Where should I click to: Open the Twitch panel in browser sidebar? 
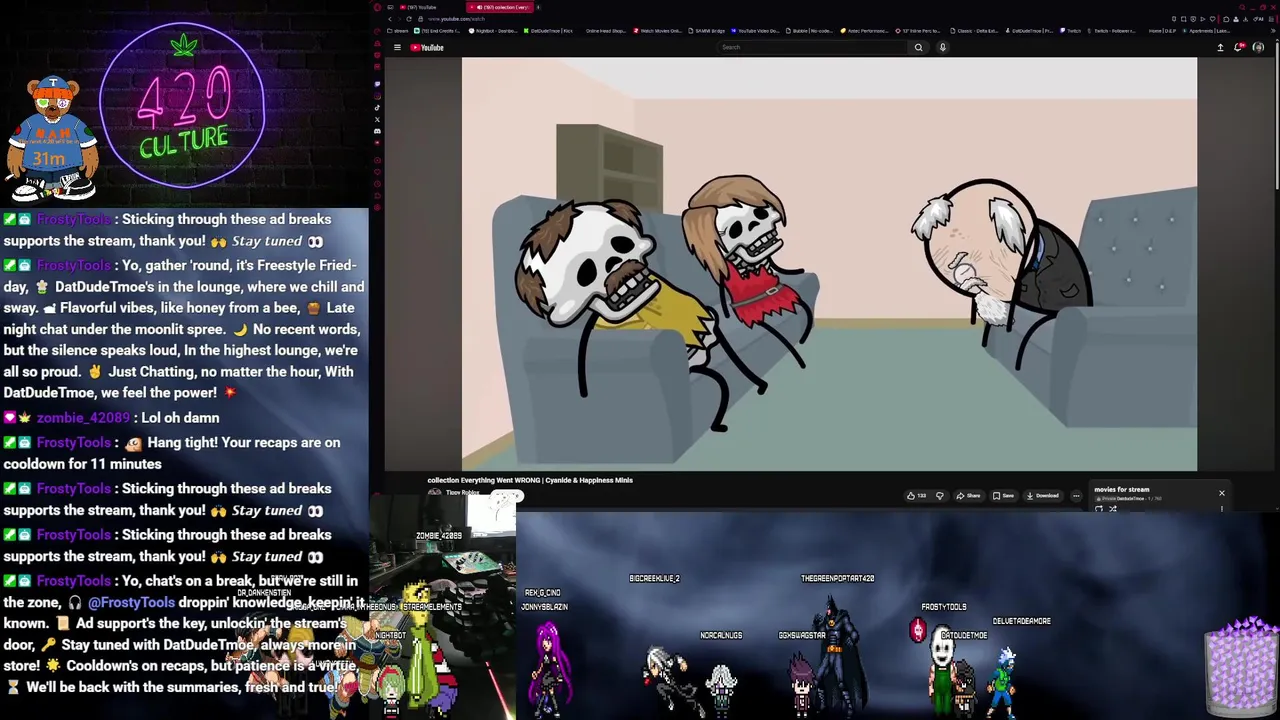[x=377, y=84]
